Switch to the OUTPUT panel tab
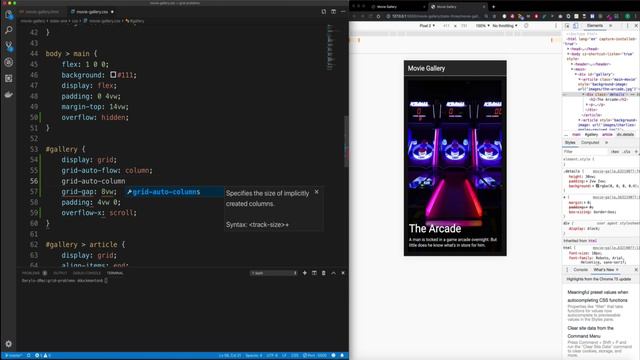 click(x=60, y=273)
